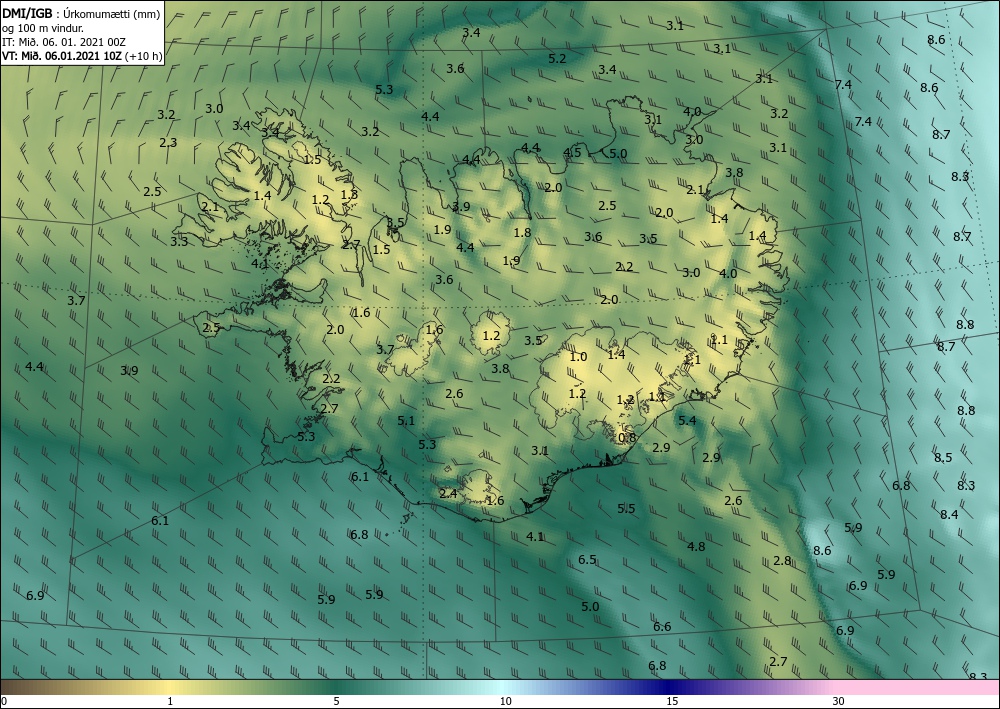Click the 4.8 value in southeast ocean
Viewport: 1000px width, 709px height.
click(696, 546)
